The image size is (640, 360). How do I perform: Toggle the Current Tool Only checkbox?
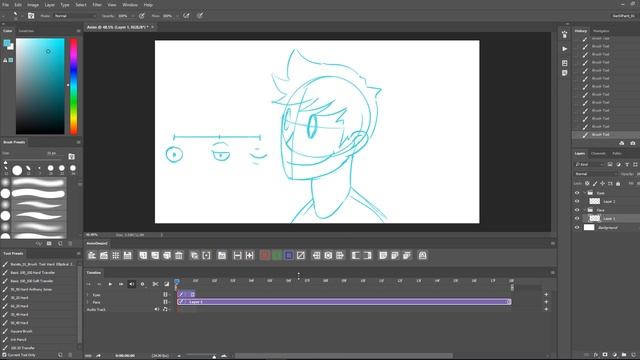click(4, 355)
